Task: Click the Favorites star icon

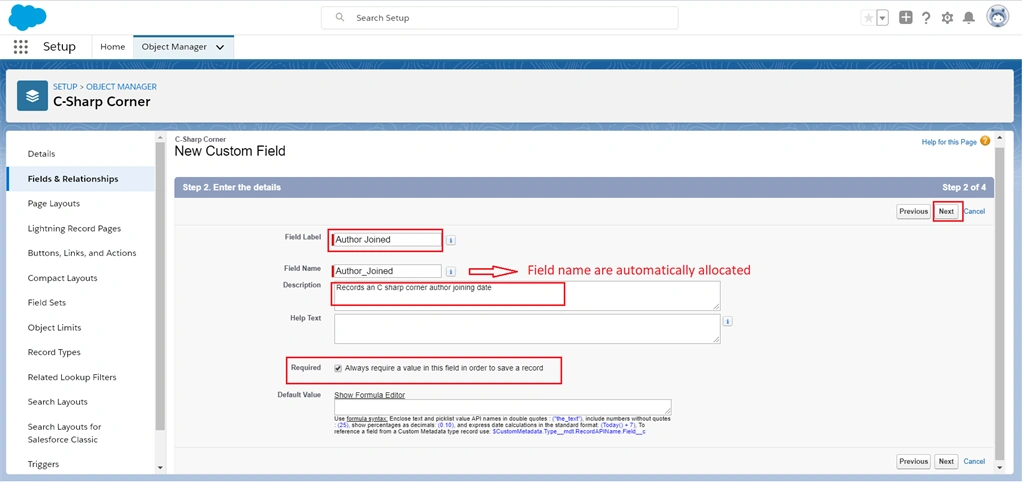Action: 868,18
